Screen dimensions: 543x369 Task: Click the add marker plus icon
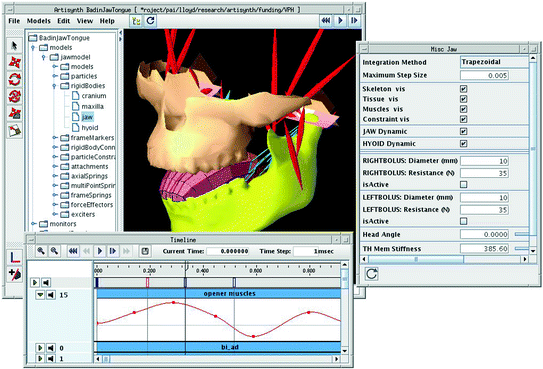tap(15, 274)
